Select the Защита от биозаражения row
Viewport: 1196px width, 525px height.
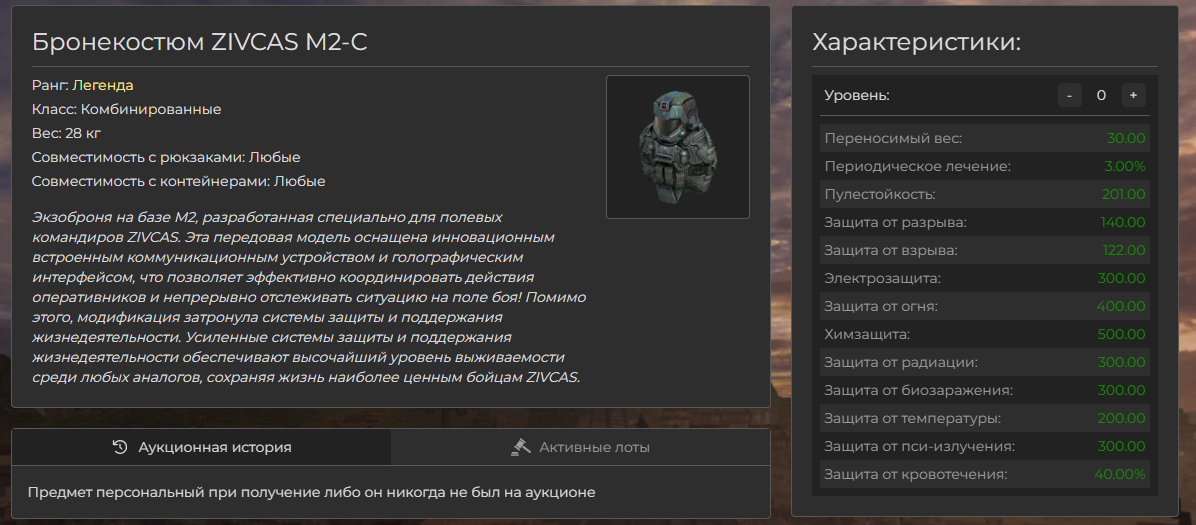tap(985, 390)
